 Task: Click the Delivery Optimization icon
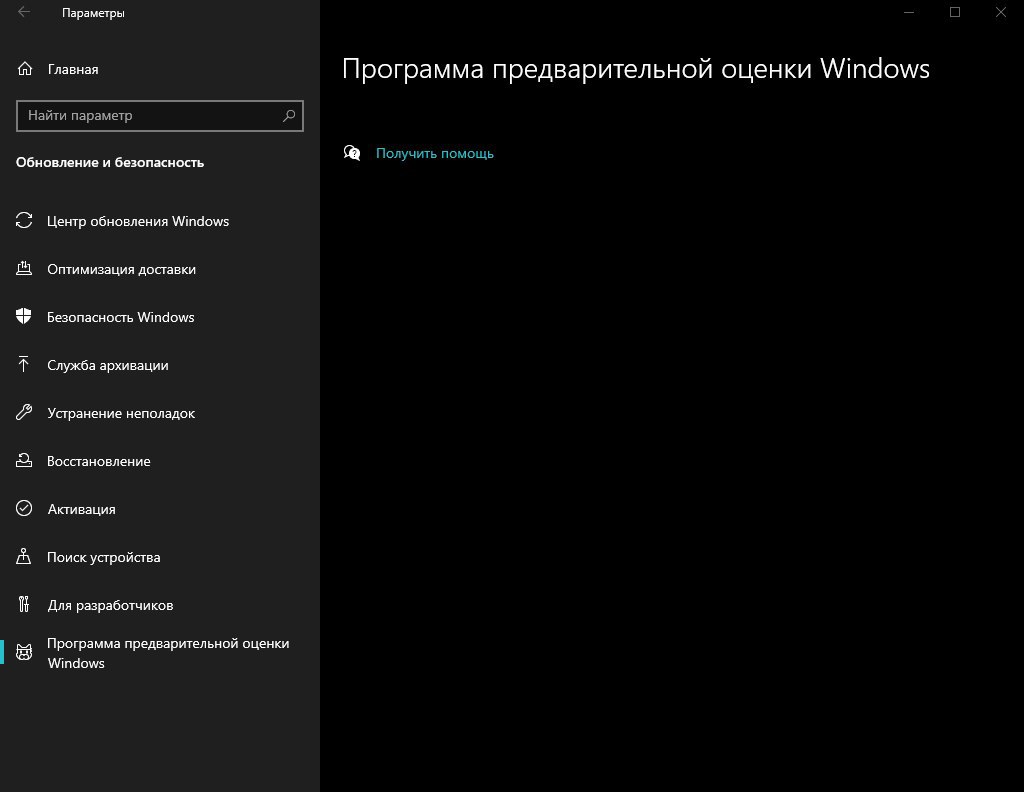[x=24, y=268]
